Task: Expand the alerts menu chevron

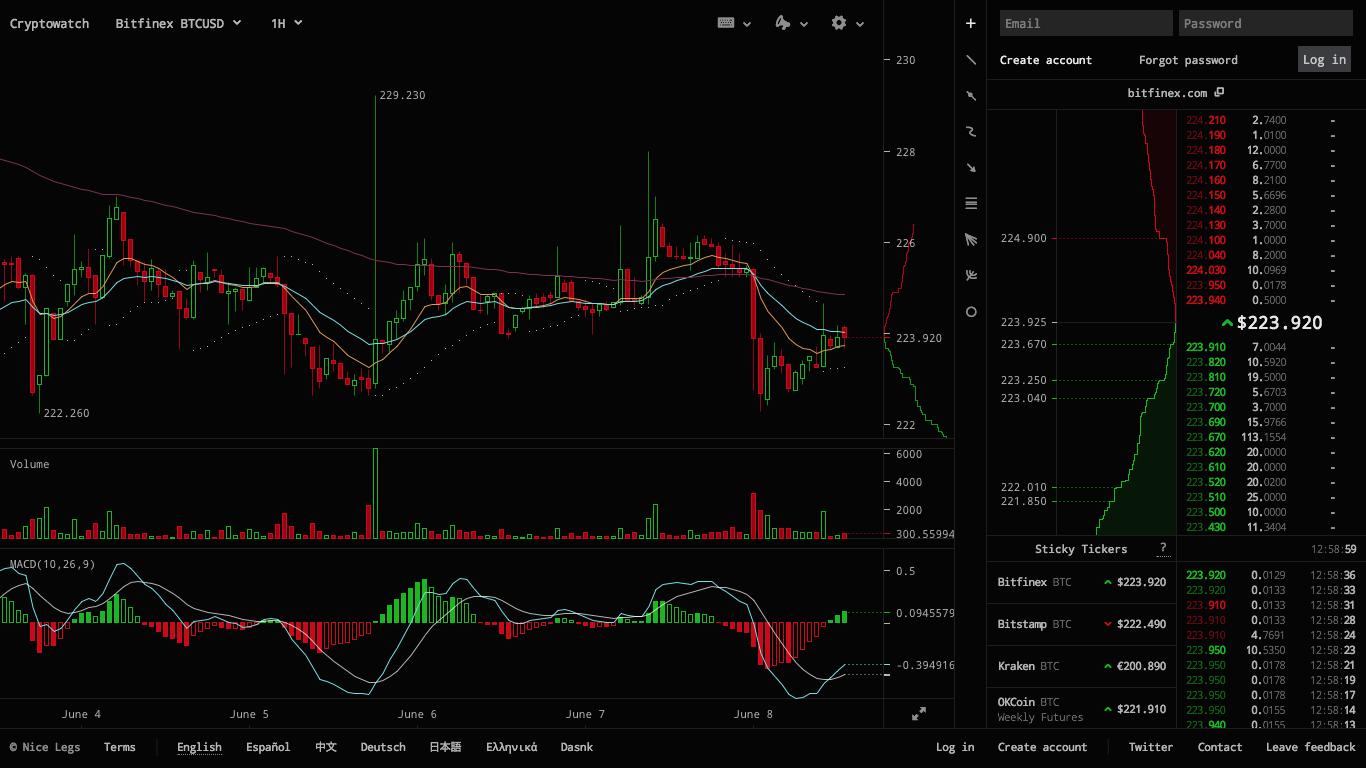Action: 803,24
